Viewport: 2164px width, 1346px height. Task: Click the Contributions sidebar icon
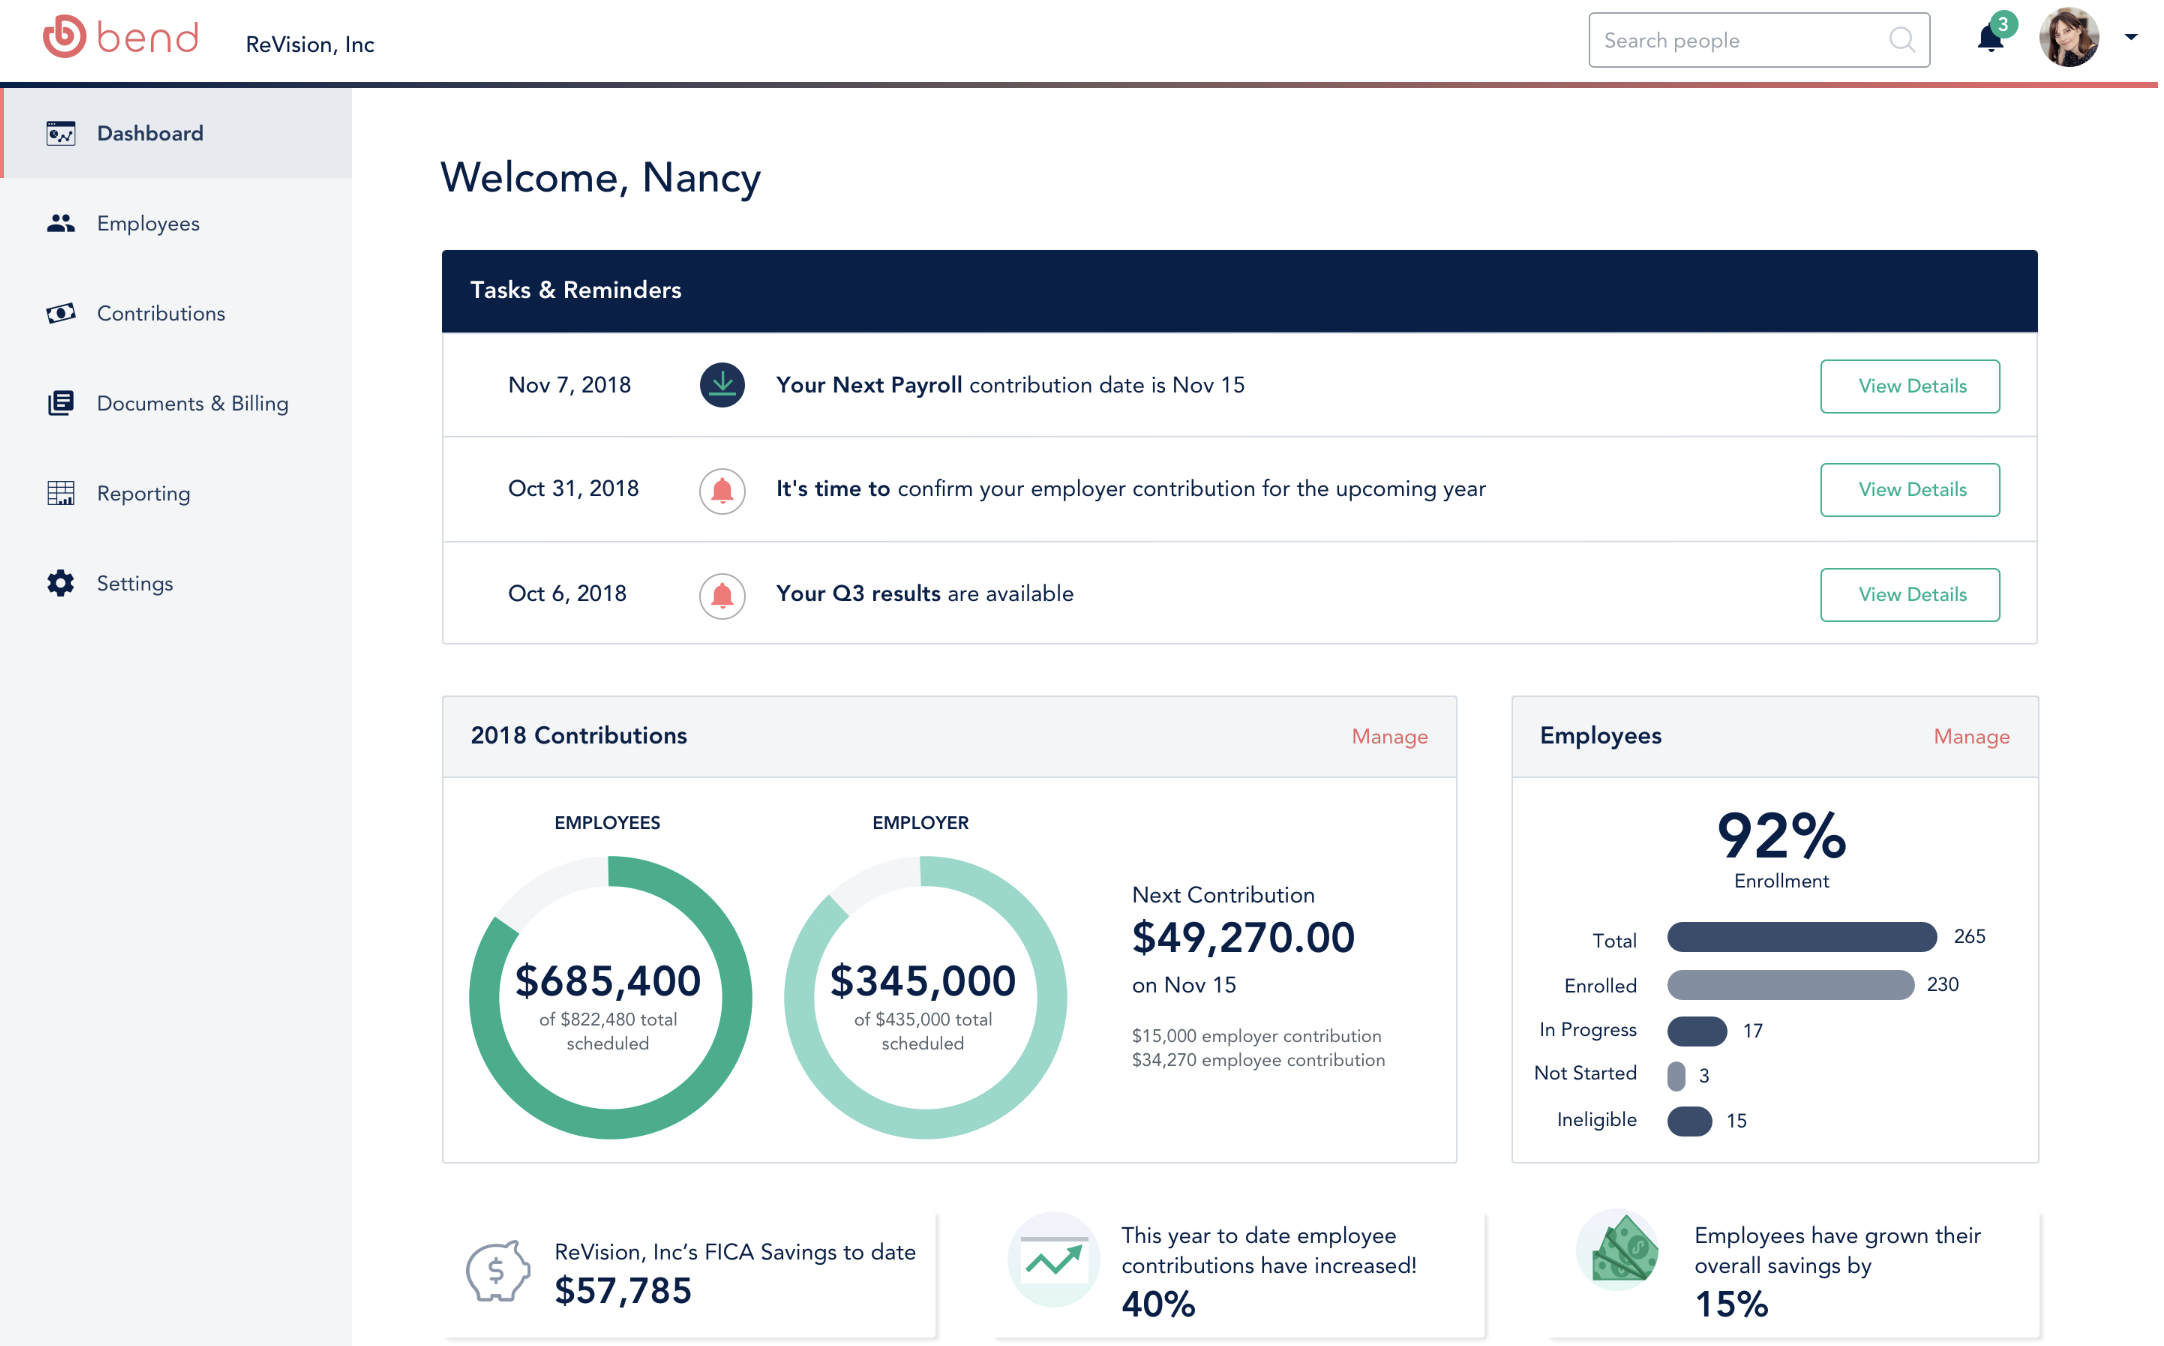pyautogui.click(x=59, y=312)
